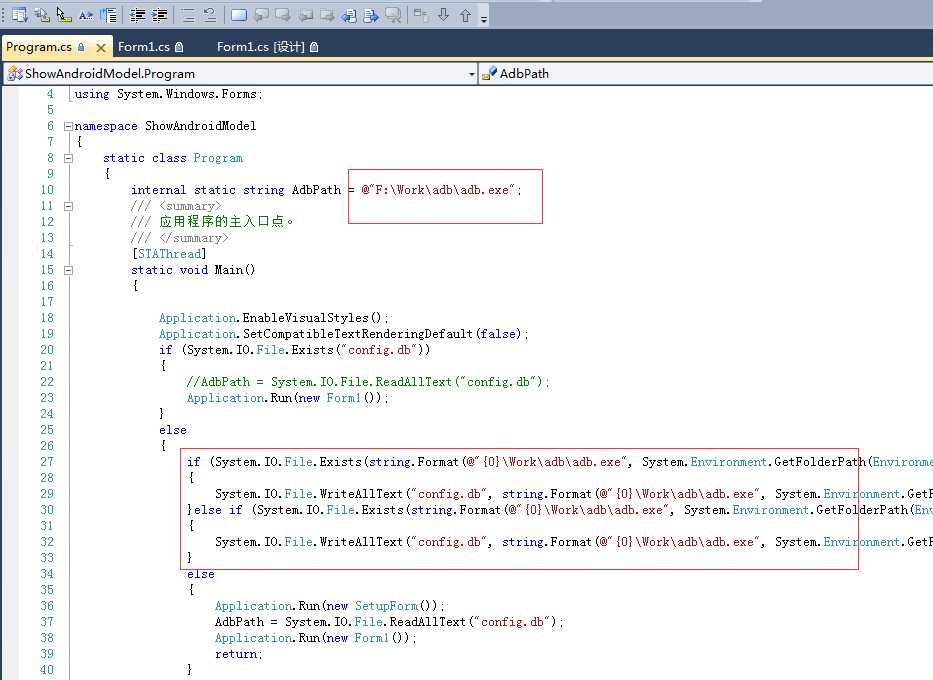Image resolution: width=933 pixels, height=680 pixels.
Task: Click the fifth toolbar icon with text lines
Action: point(108,15)
